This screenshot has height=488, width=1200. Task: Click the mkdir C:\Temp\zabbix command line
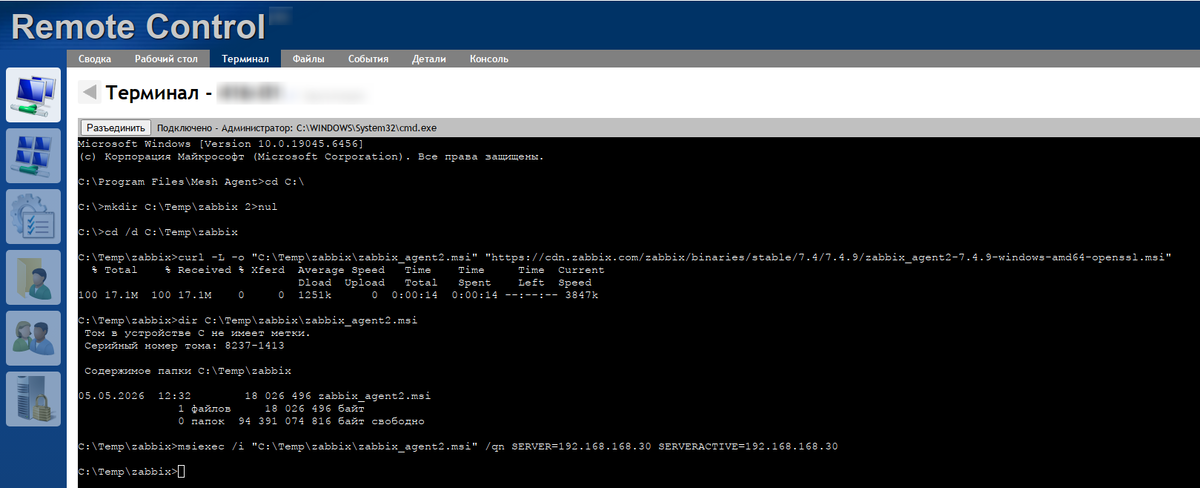(180, 207)
